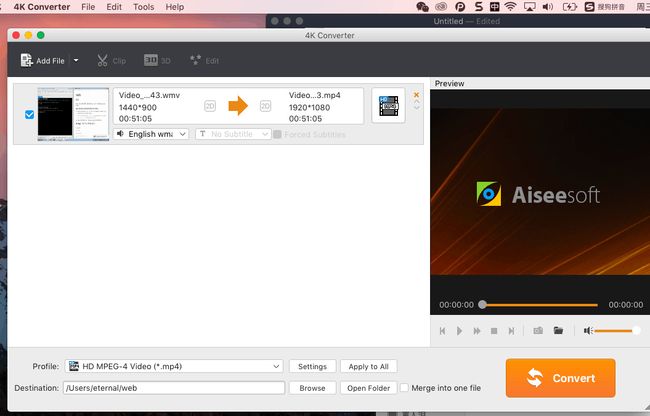This screenshot has height=416, width=650.
Task: Open the Profile HD MPEG-4 Video dropdown
Action: (174, 366)
